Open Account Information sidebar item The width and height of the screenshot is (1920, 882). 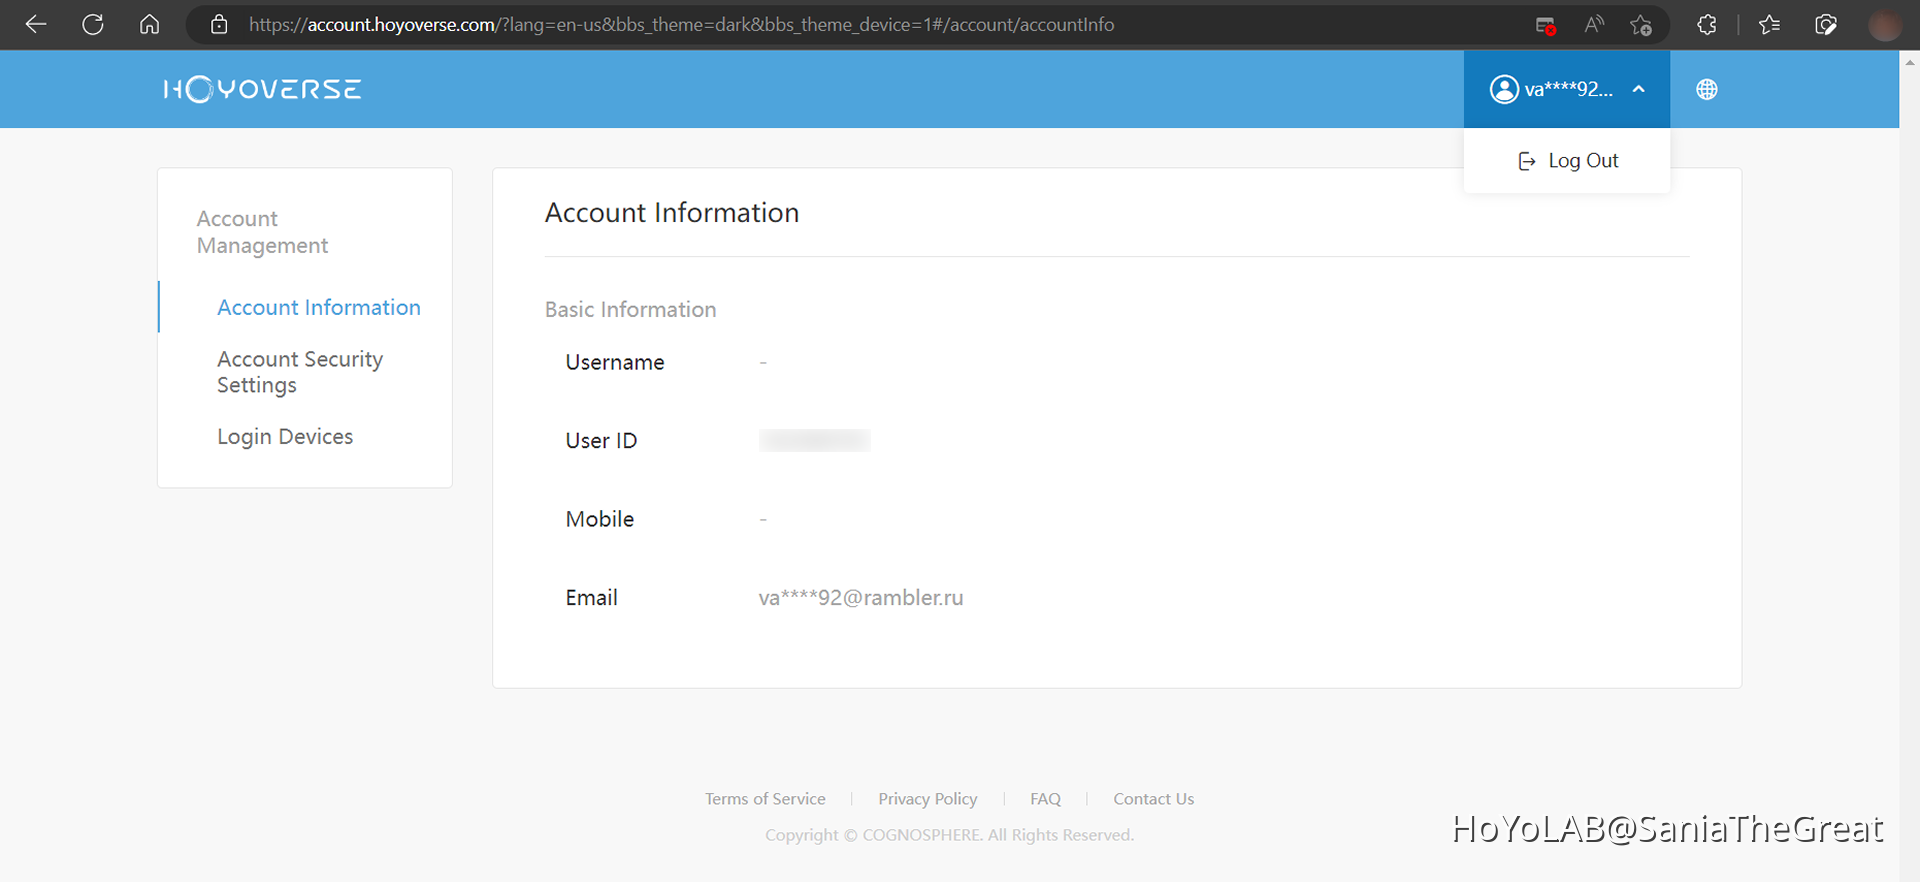(x=318, y=308)
